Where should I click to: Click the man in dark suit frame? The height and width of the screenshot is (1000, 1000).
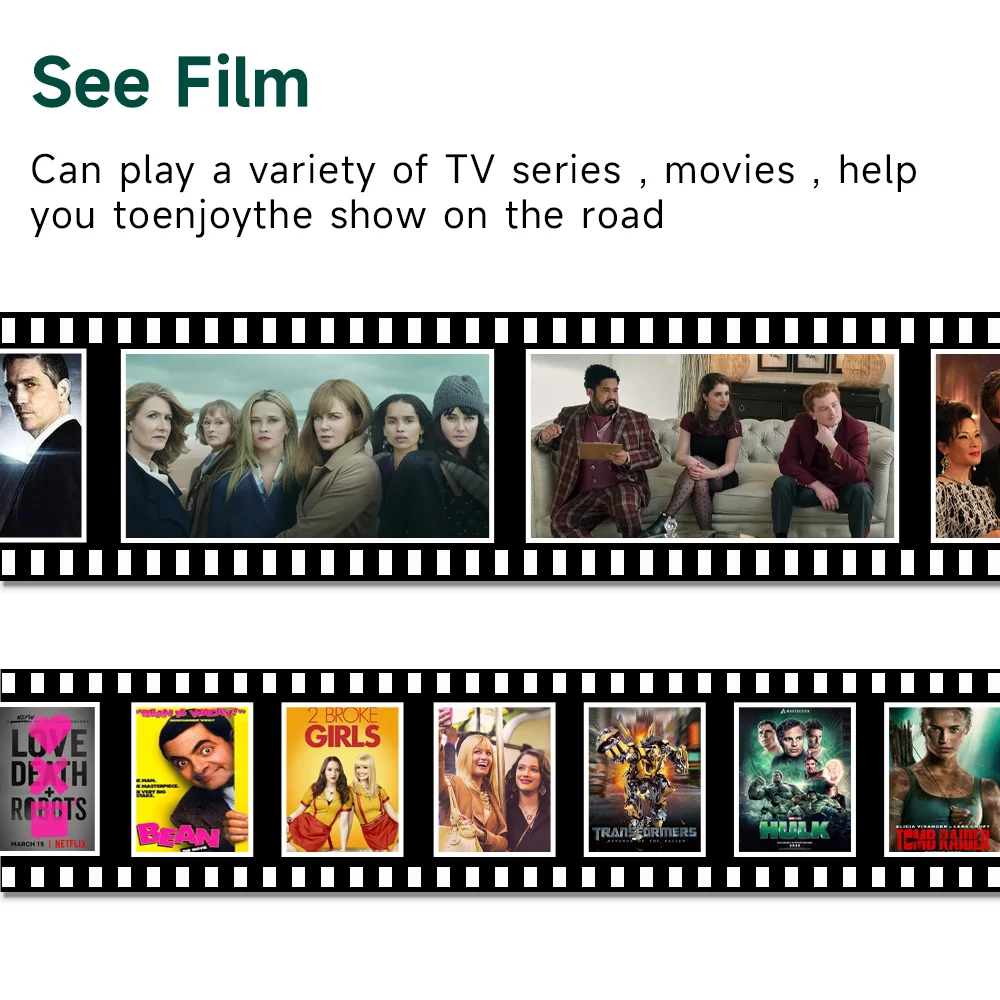[x=42, y=446]
